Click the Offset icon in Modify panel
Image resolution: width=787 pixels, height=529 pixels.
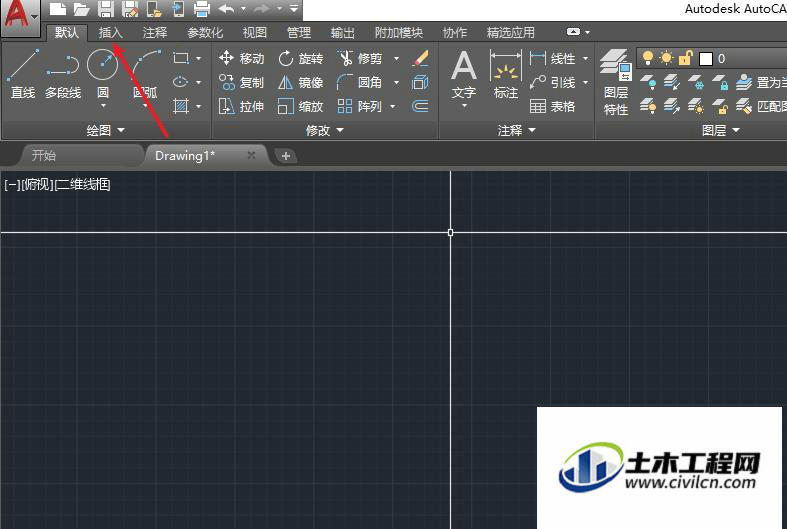tap(421, 106)
